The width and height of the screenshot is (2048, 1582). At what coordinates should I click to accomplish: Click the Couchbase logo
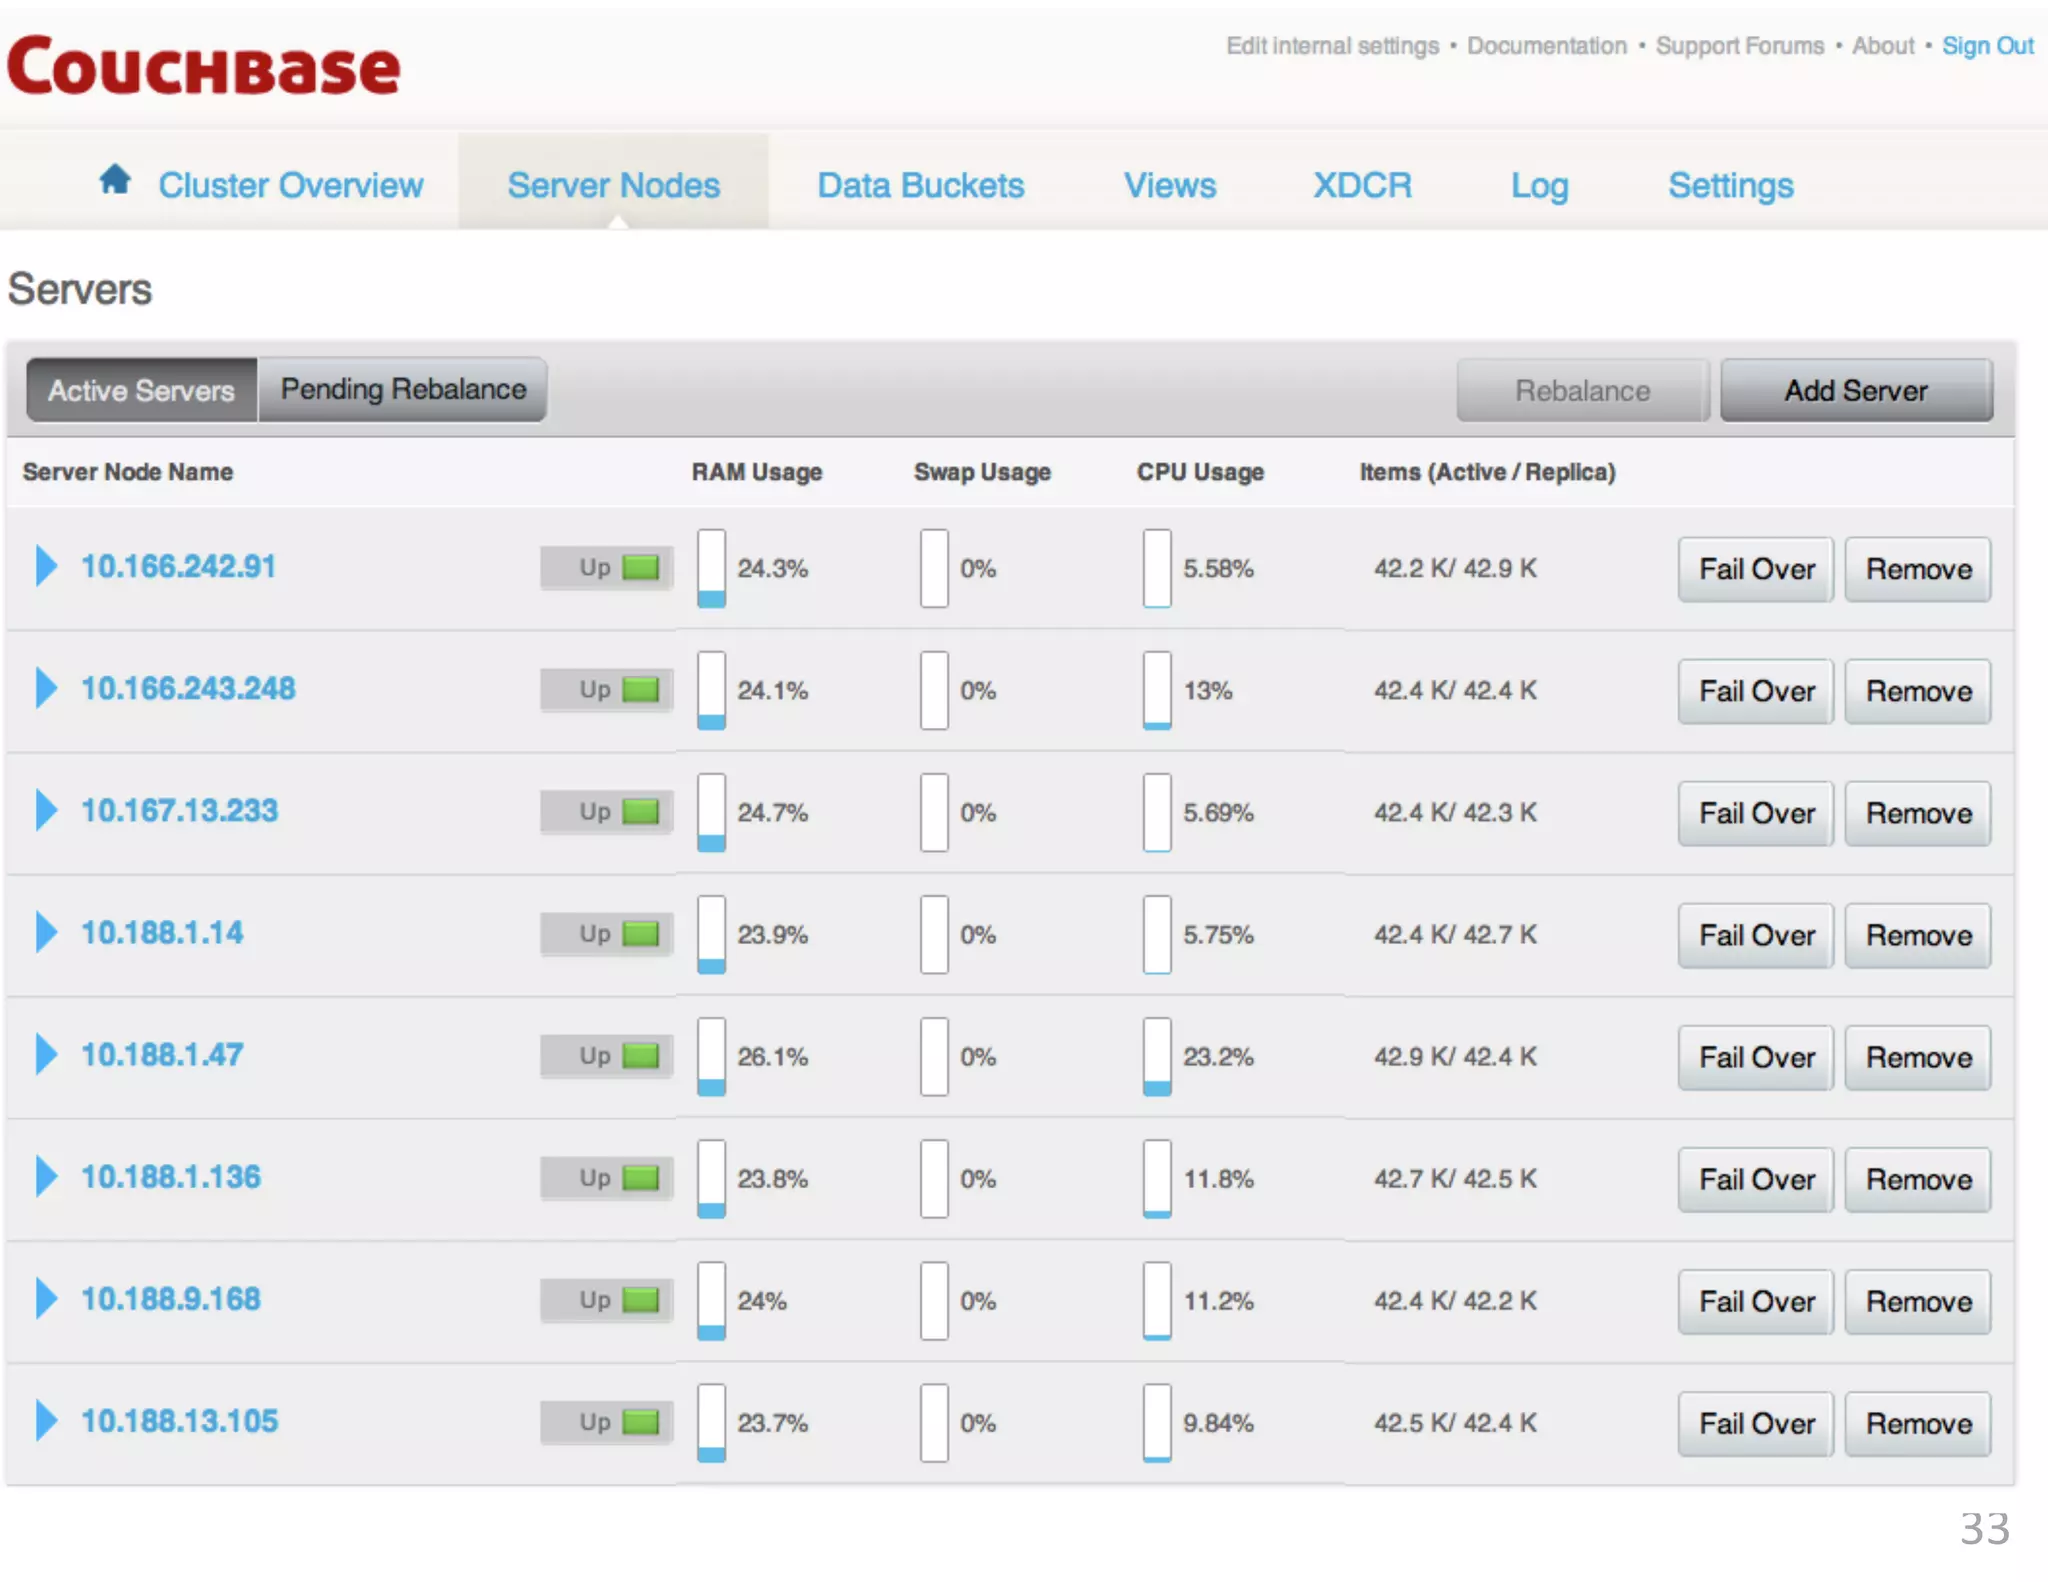pyautogui.click(x=204, y=66)
